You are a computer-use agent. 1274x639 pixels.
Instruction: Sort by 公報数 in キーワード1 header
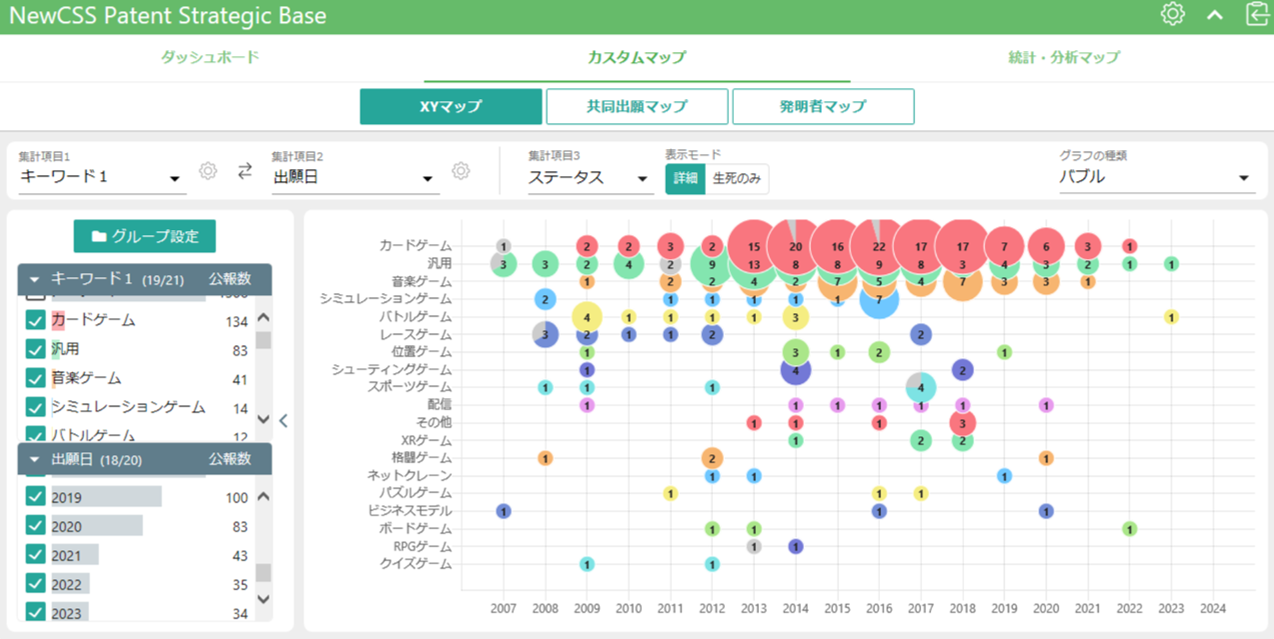click(x=230, y=279)
